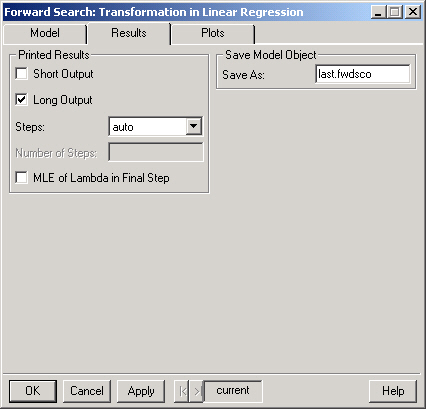Enable the Short Output checkbox

click(21, 73)
